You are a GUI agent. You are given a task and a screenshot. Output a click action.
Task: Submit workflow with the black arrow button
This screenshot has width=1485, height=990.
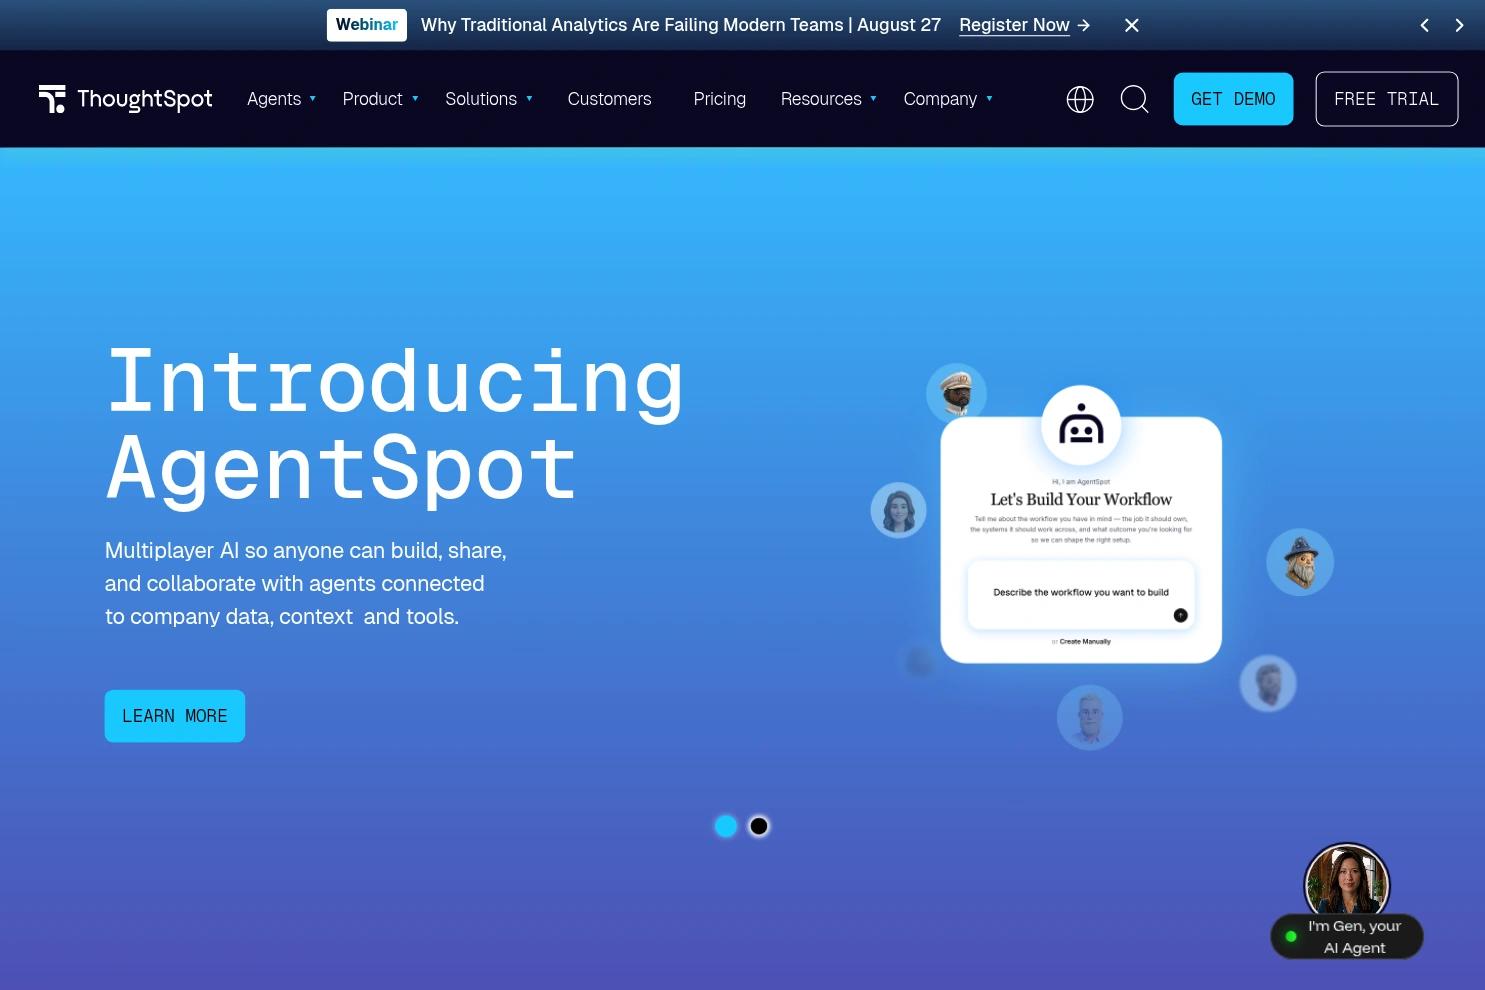point(1180,615)
